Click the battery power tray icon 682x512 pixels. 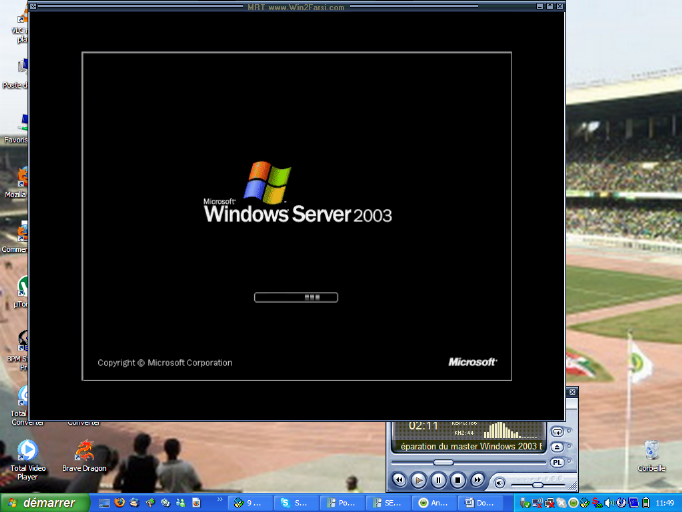tap(645, 503)
